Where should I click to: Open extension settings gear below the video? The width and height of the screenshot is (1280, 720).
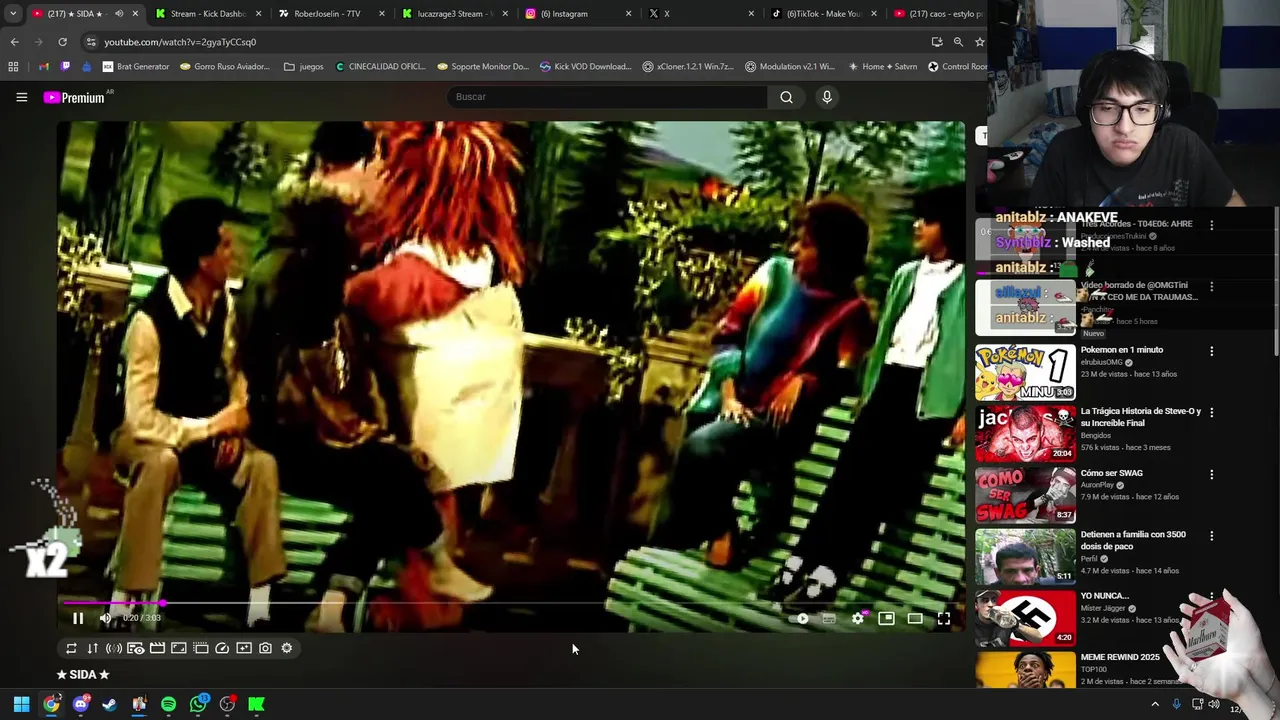(x=287, y=648)
